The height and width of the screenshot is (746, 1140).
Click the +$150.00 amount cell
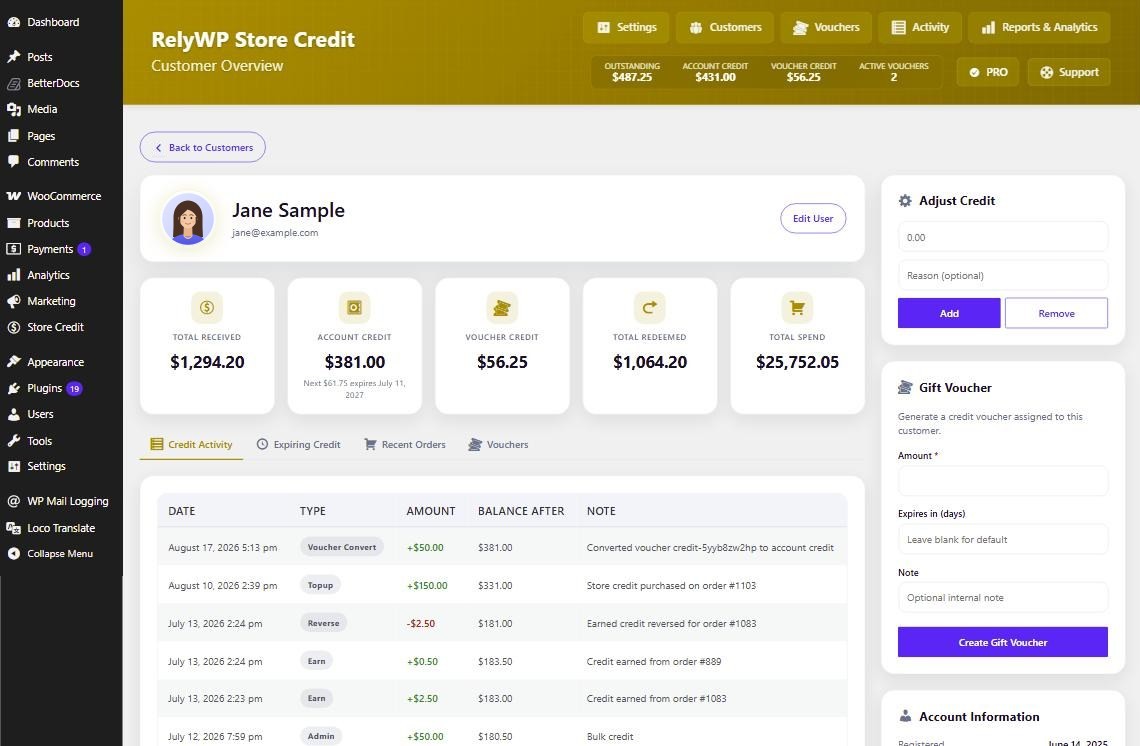tap(428, 586)
